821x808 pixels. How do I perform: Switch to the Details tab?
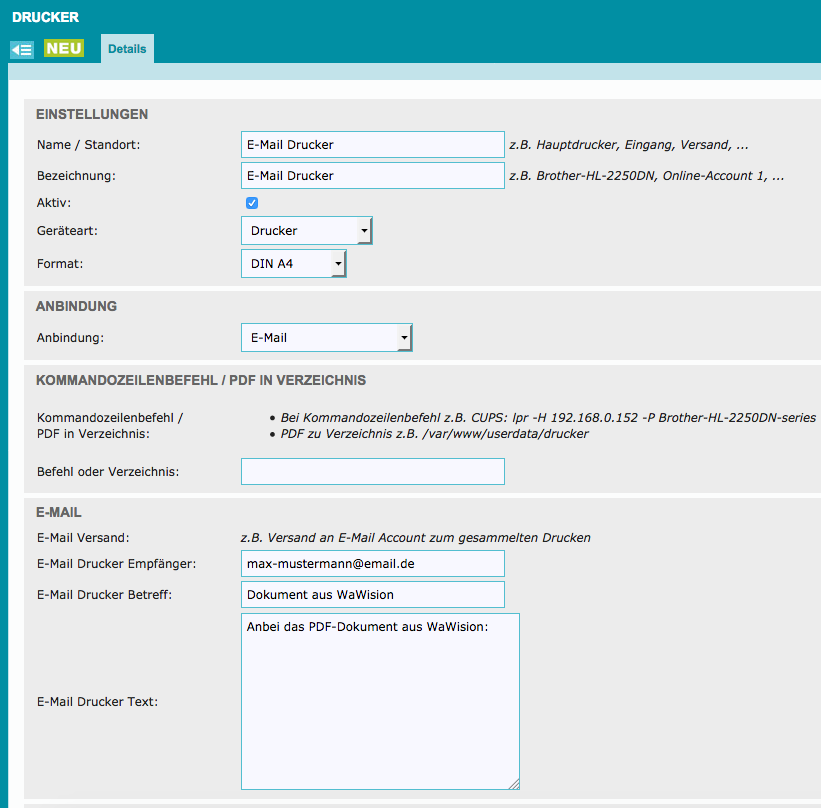click(127, 49)
